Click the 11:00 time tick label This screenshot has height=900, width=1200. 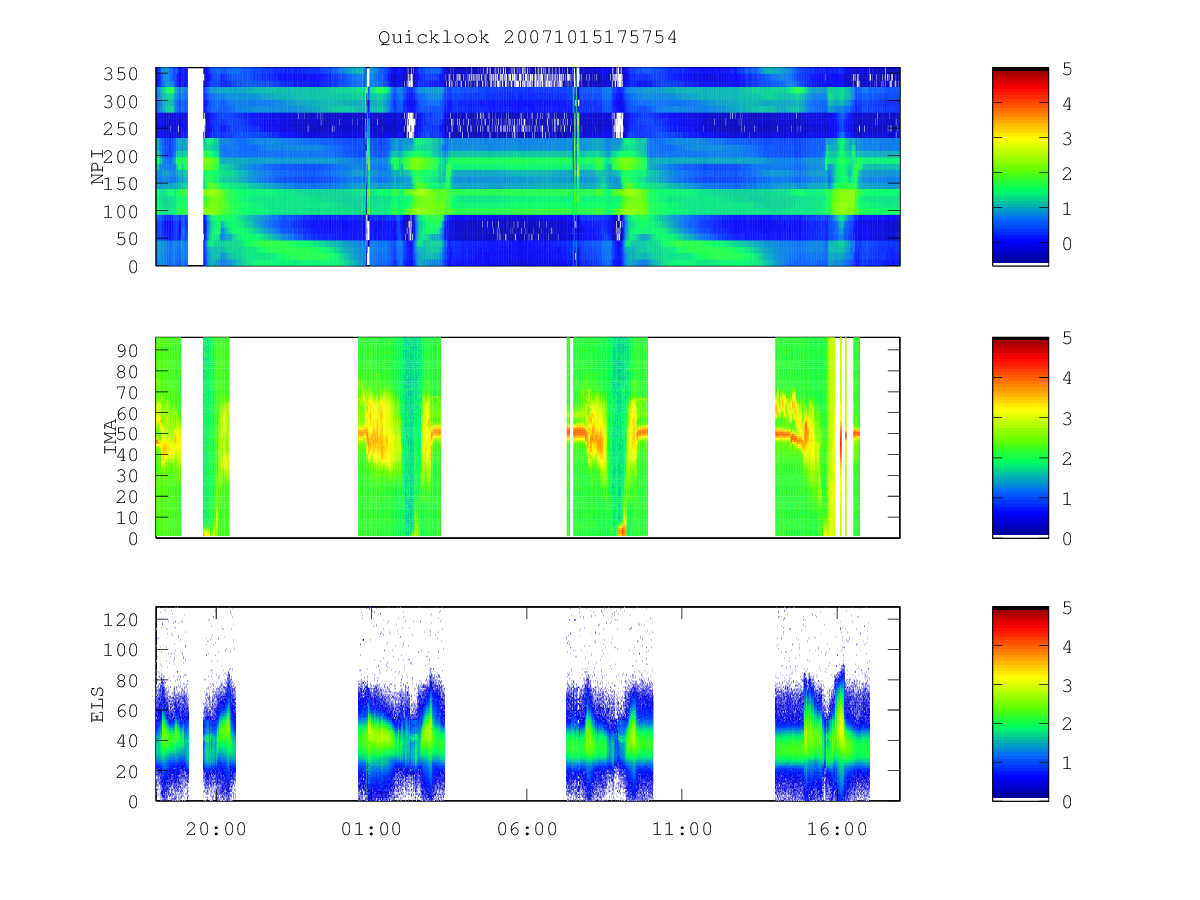coord(682,829)
